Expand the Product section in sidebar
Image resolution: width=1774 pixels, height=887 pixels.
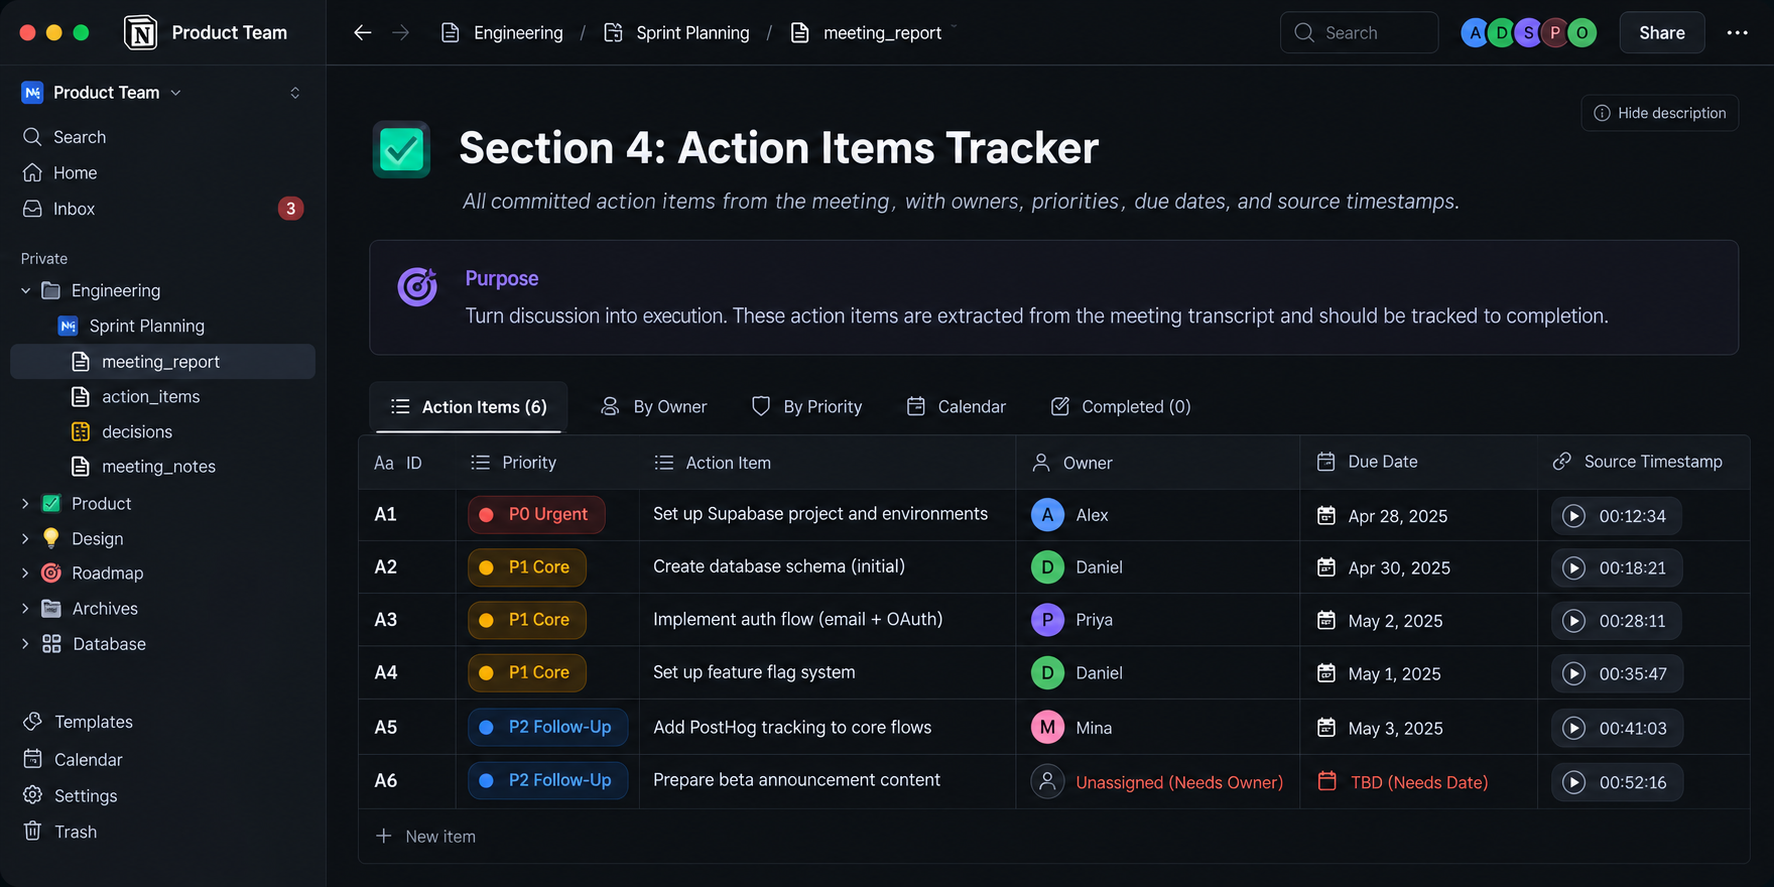point(26,504)
